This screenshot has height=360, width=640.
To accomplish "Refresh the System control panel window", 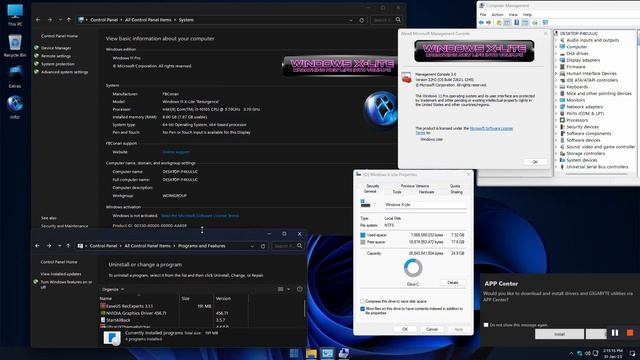I will pyautogui.click(x=362, y=20).
